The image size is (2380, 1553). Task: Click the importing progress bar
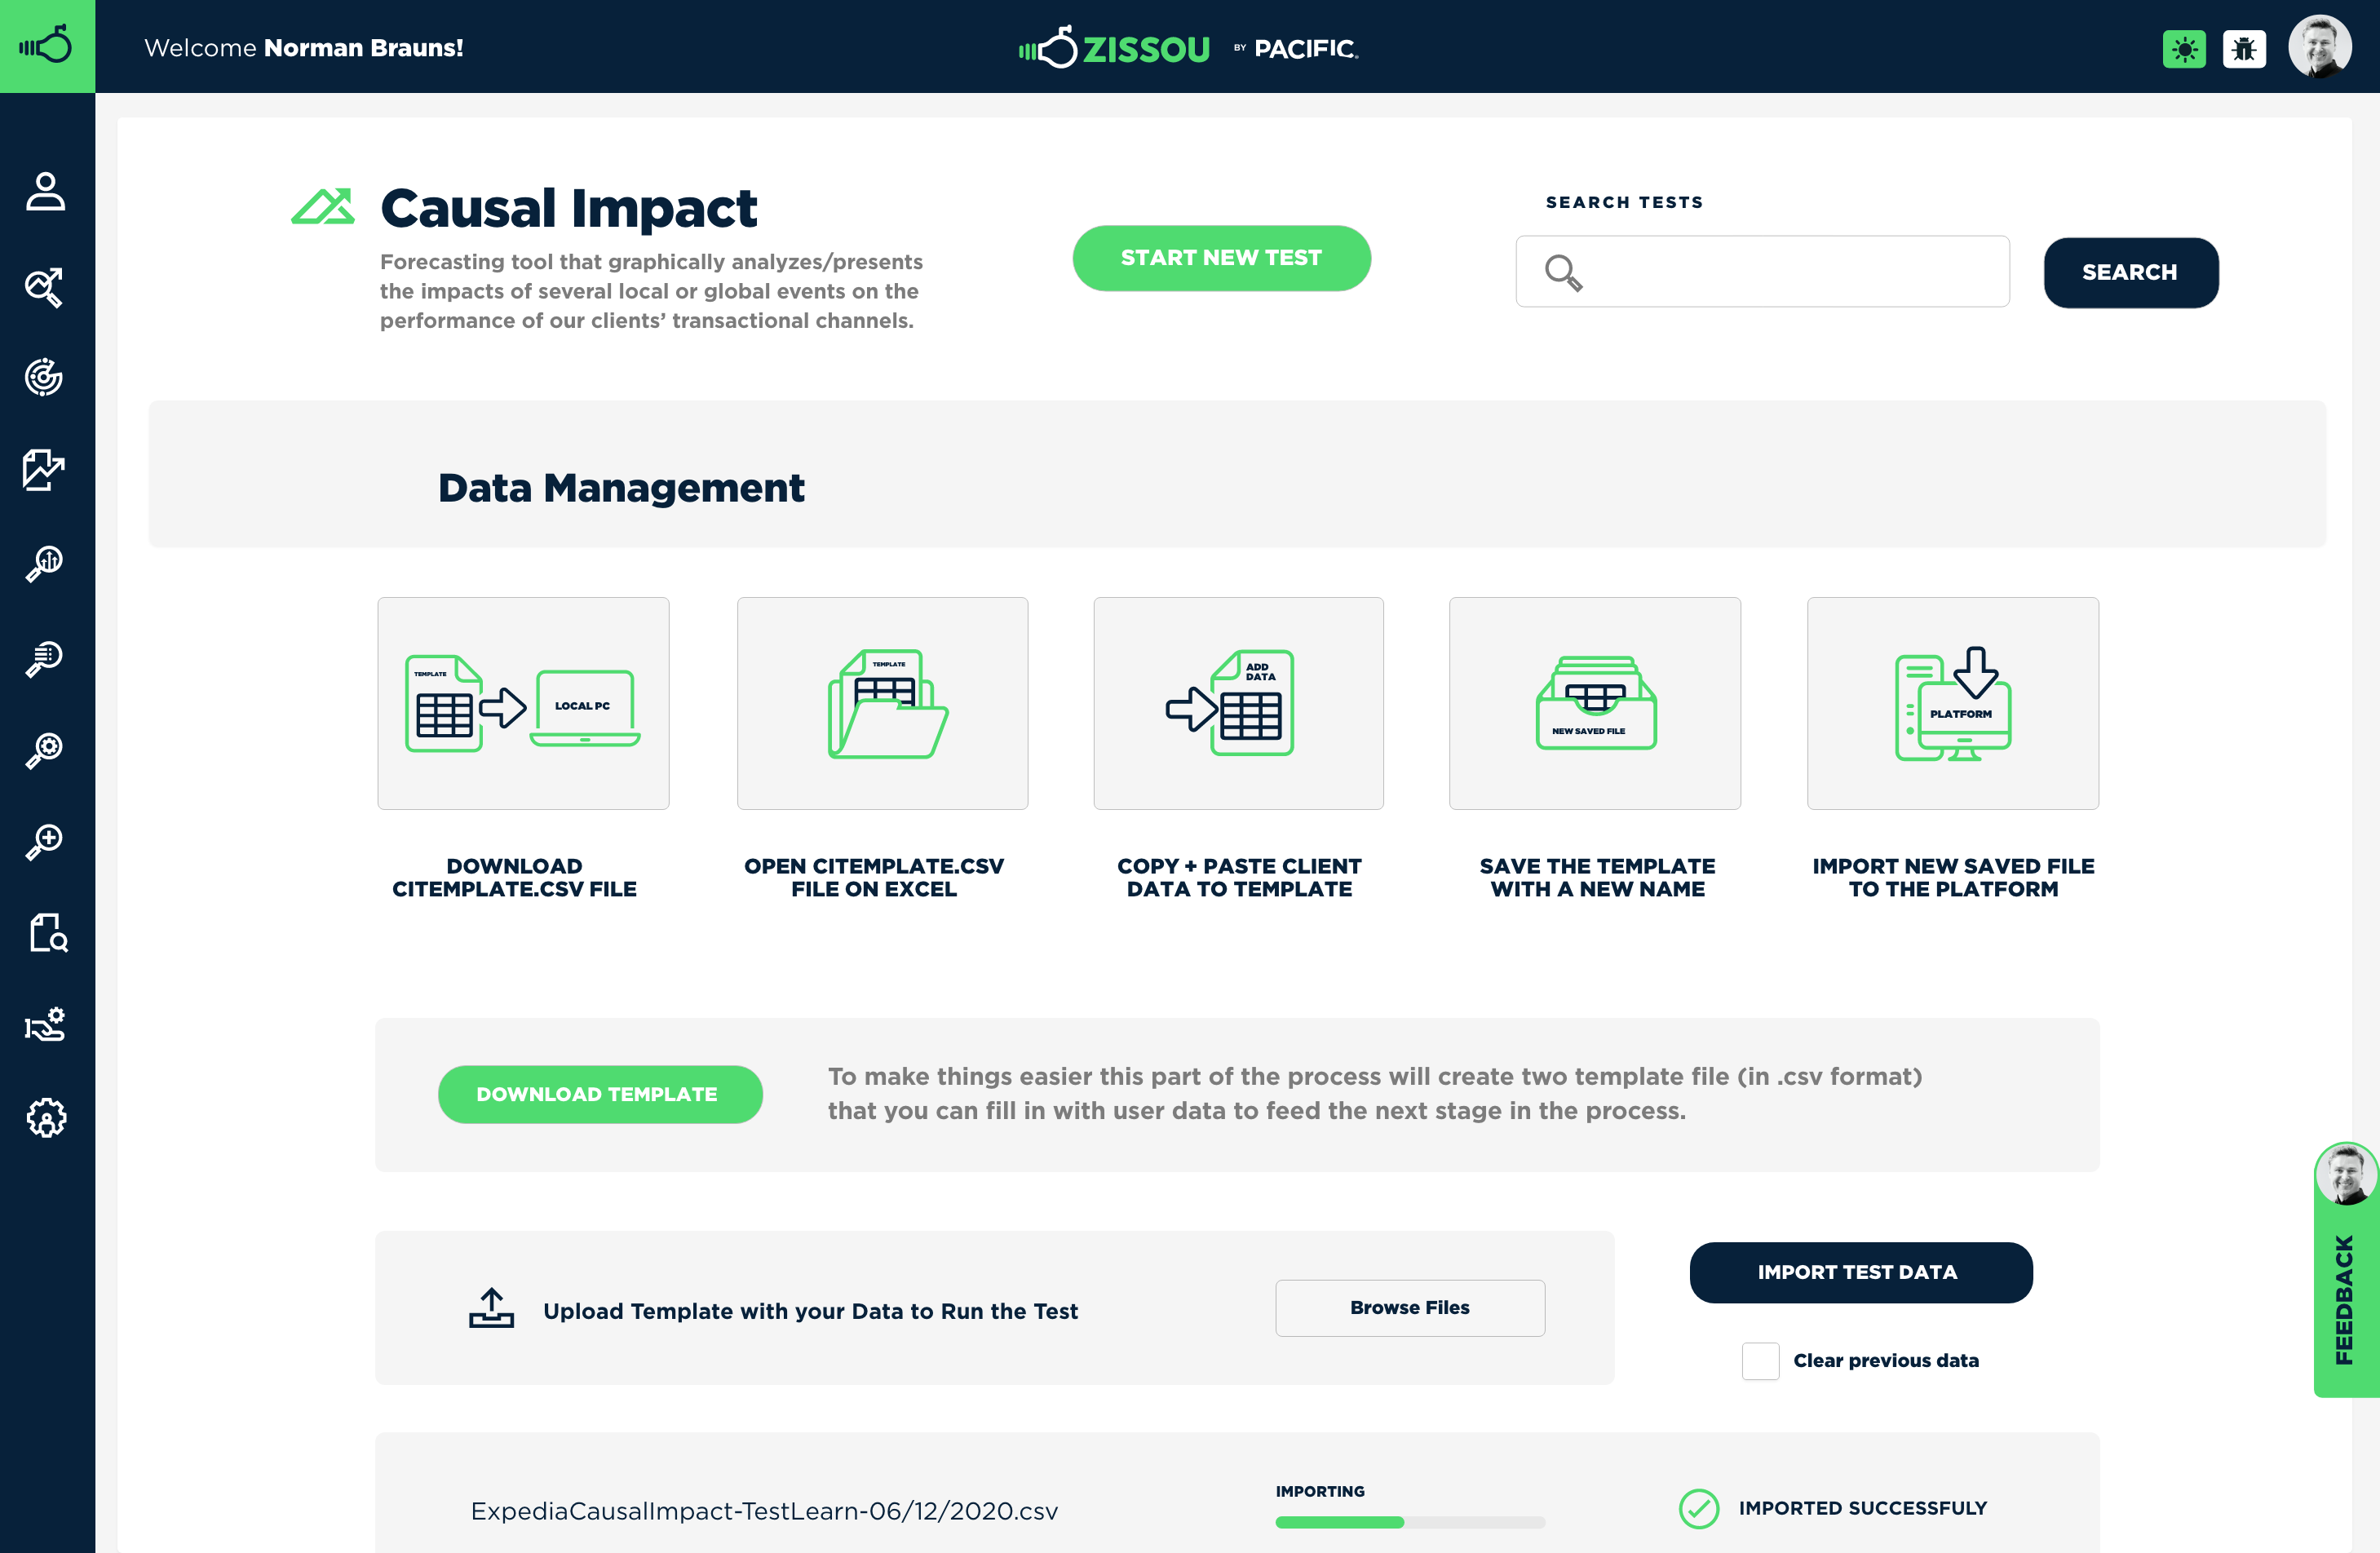(x=1409, y=1522)
